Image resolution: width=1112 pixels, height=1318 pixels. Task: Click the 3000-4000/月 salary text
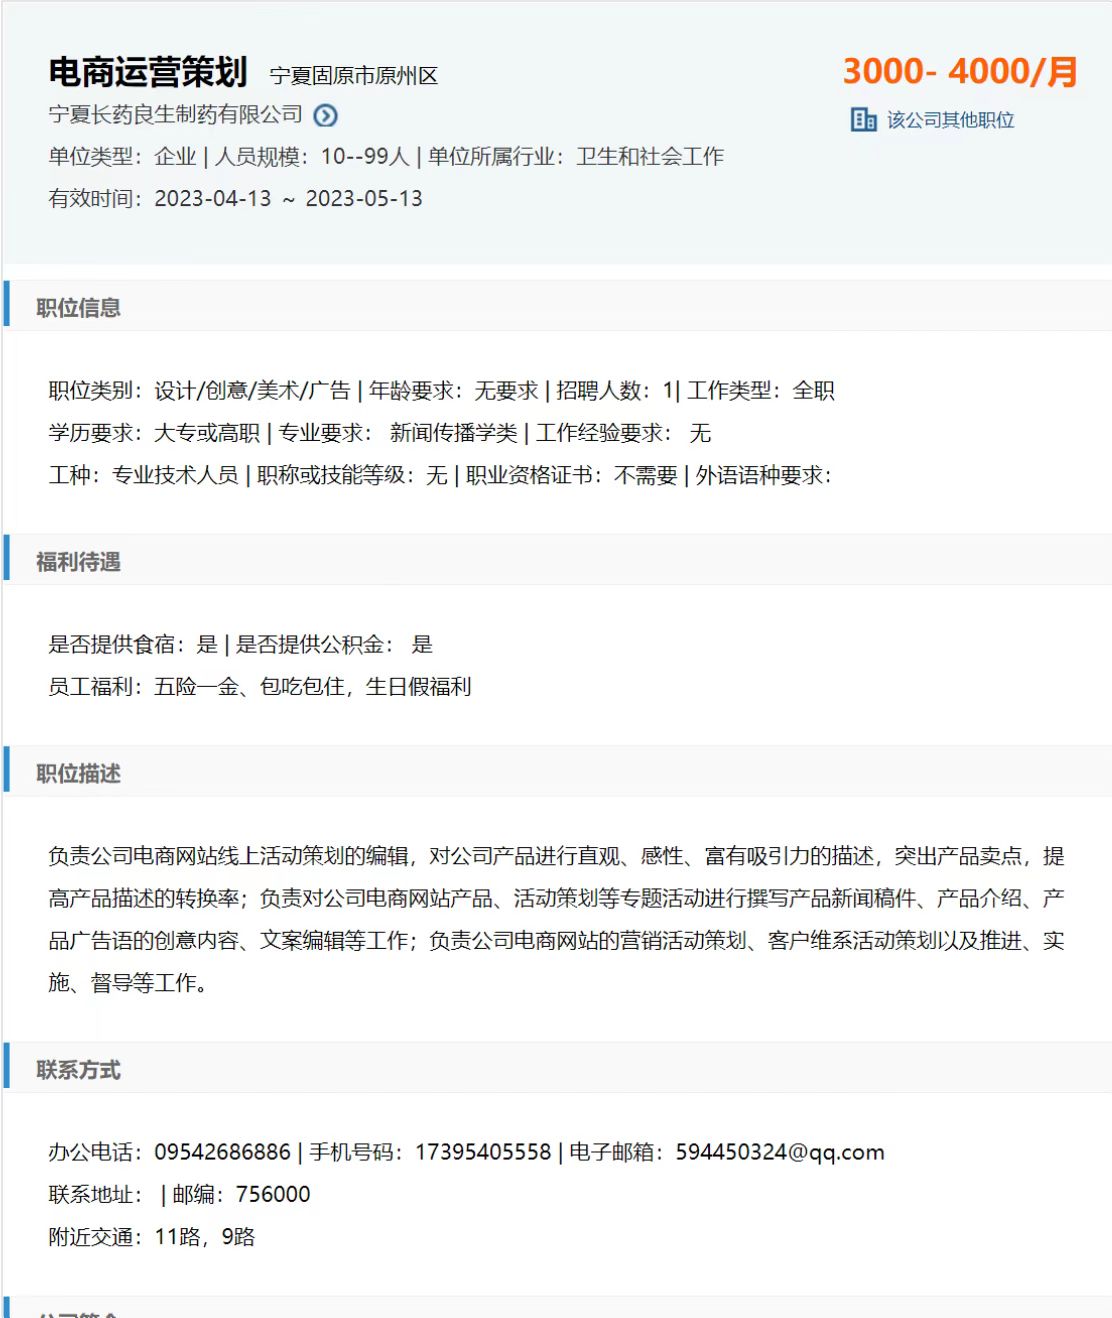pyautogui.click(x=959, y=72)
